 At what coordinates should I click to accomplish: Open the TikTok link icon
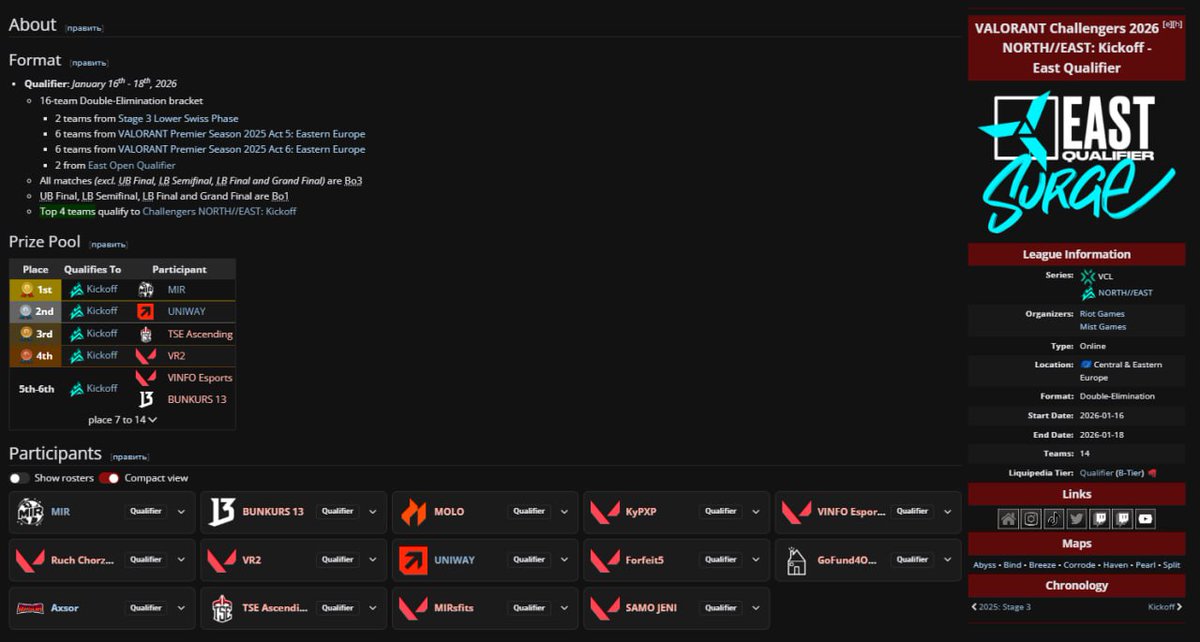tap(1054, 518)
